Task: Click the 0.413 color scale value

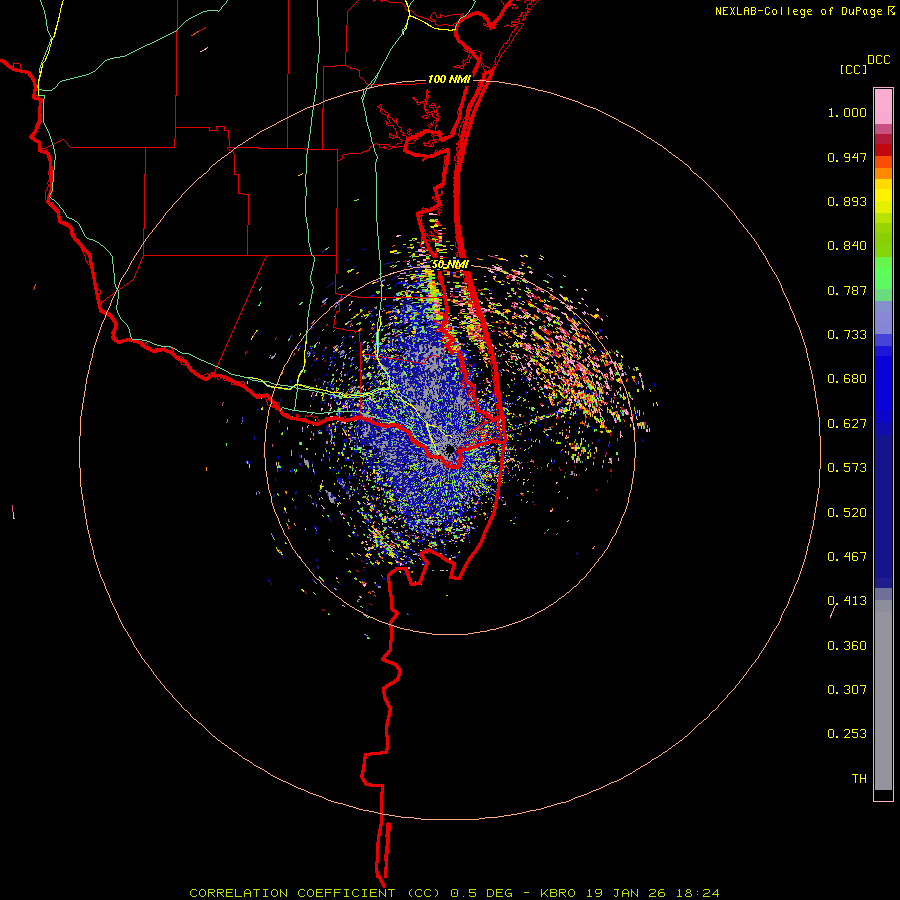Action: [x=847, y=601]
